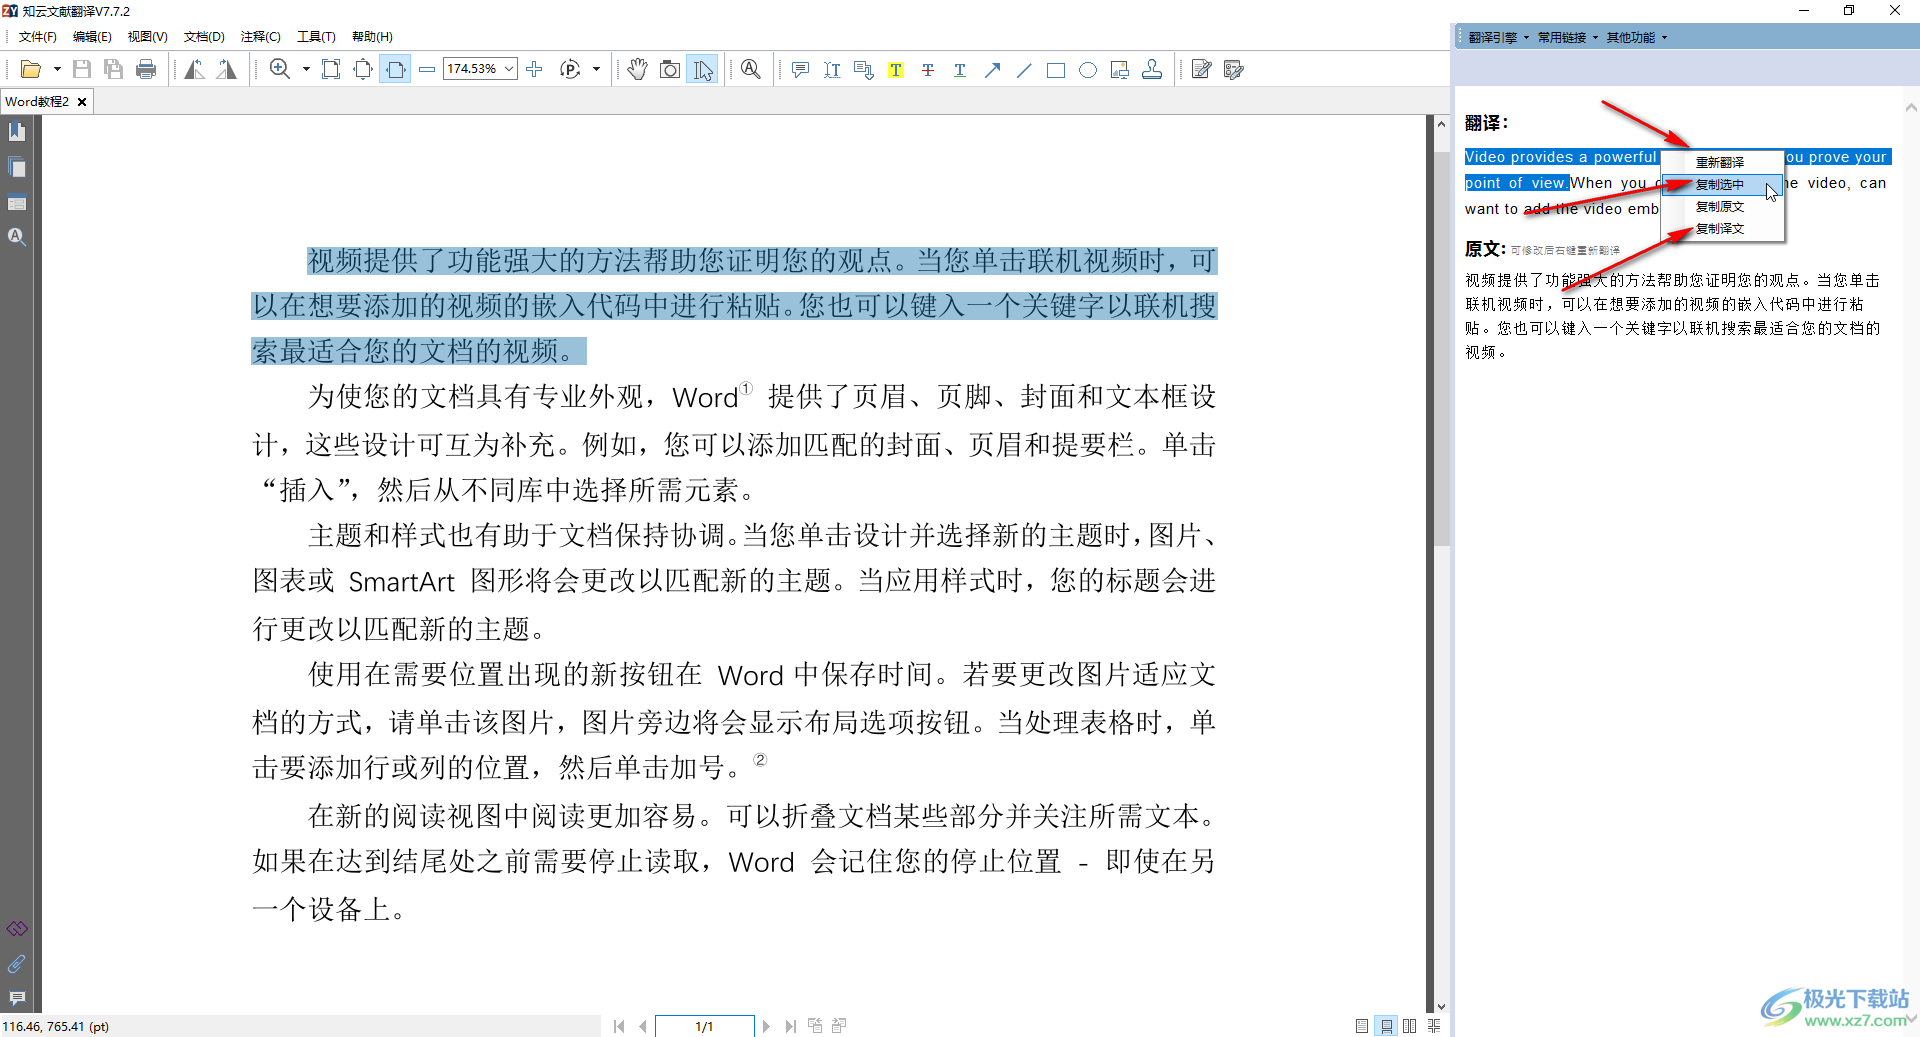
Task: Open the 其他功能 dropdown
Action: coord(1636,38)
